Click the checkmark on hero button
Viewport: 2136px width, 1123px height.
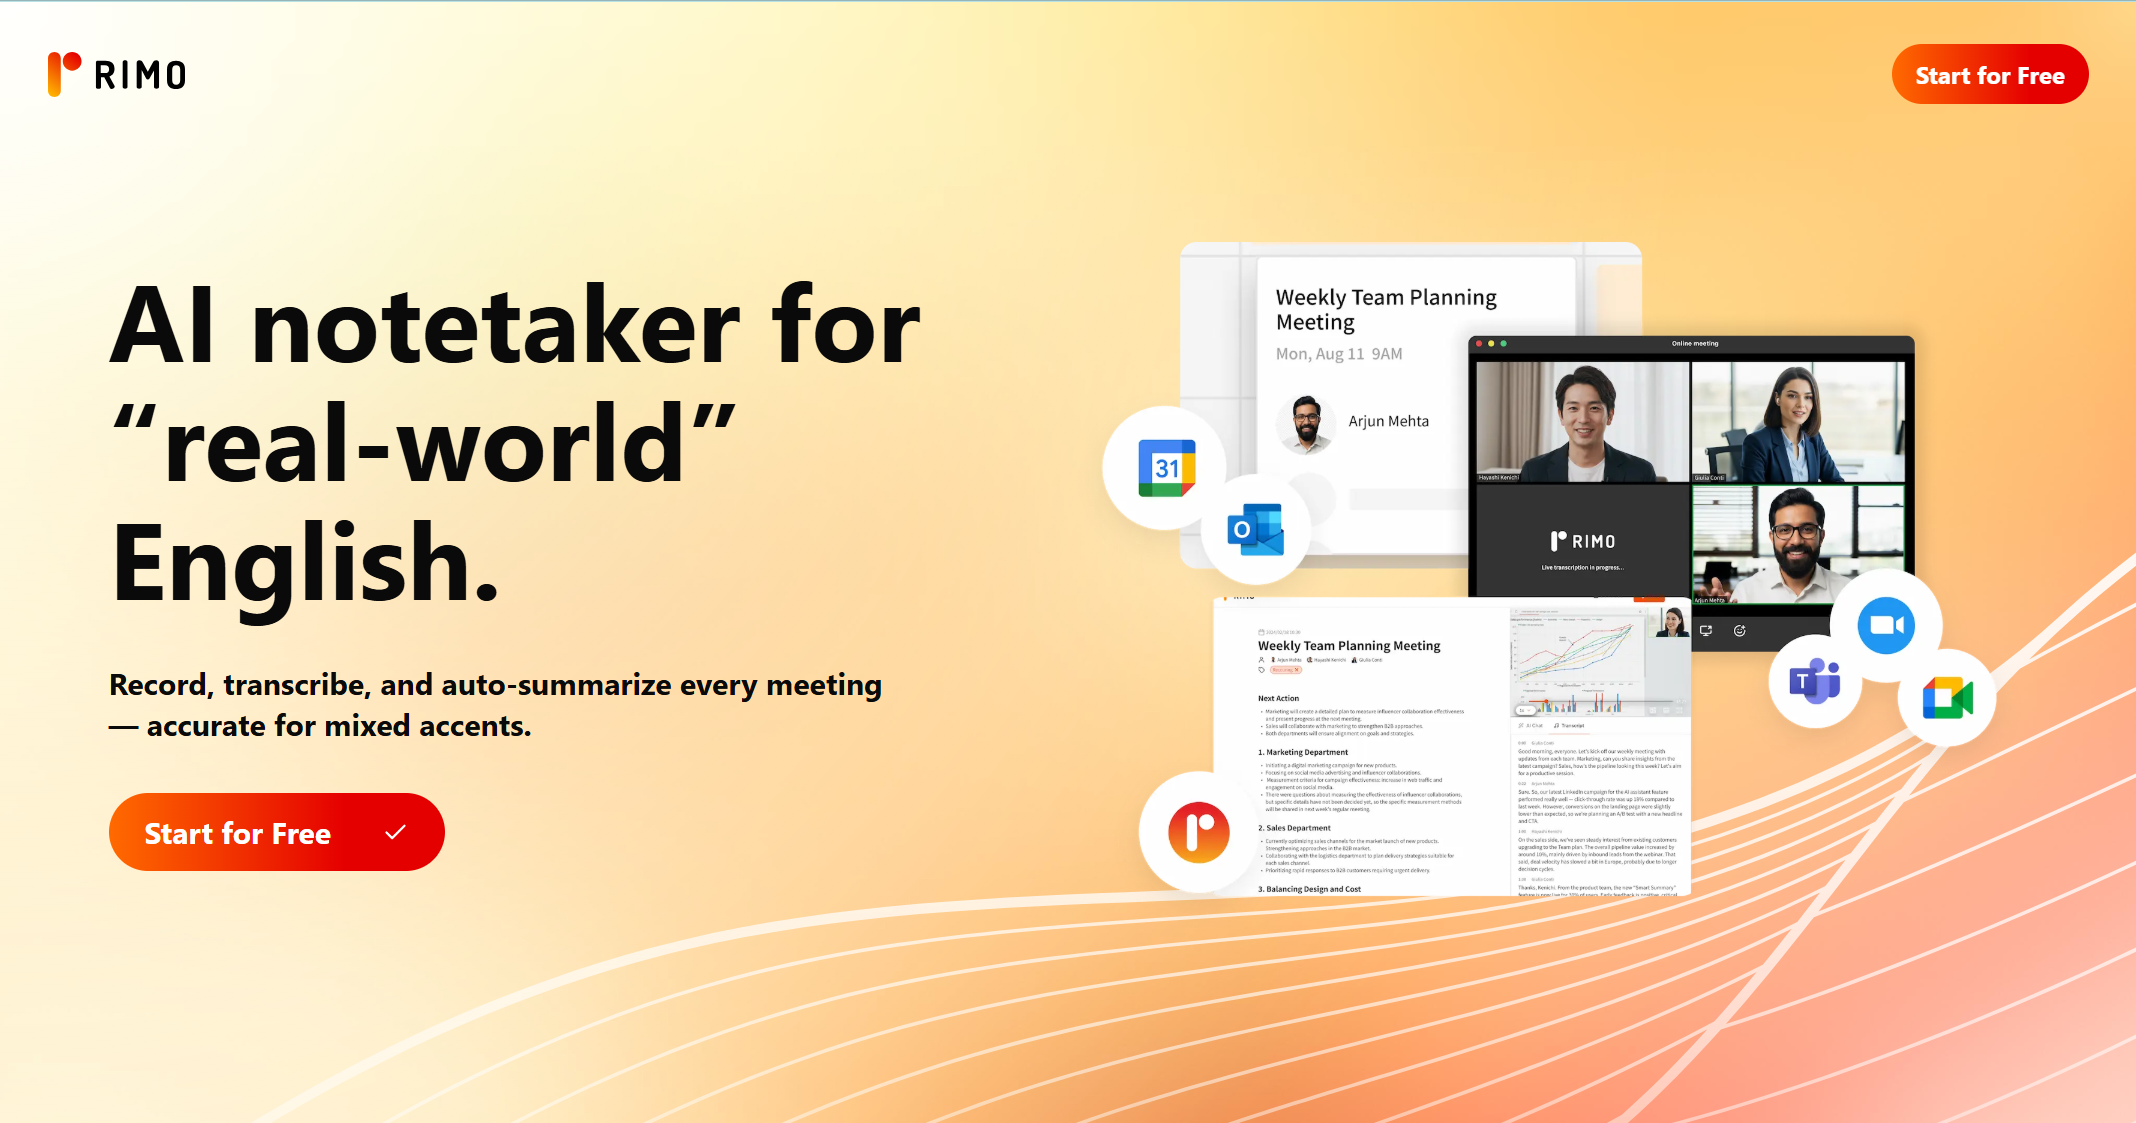click(x=396, y=832)
